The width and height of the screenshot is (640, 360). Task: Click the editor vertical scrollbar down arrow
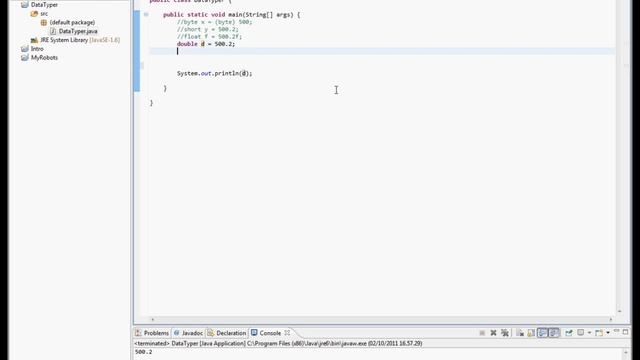tap(619, 311)
